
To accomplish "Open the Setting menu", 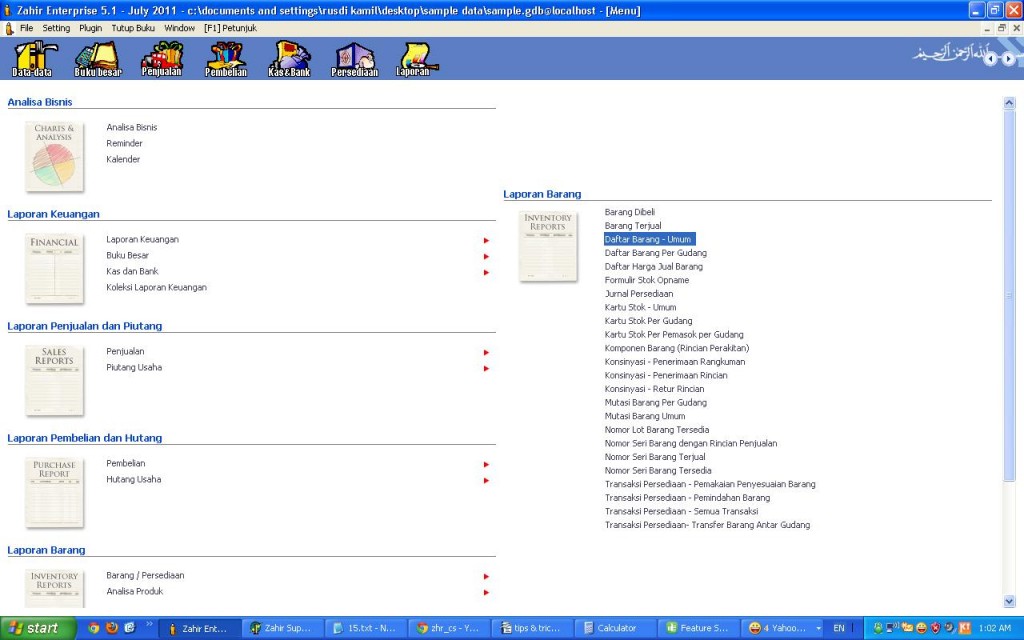I will (x=56, y=28).
